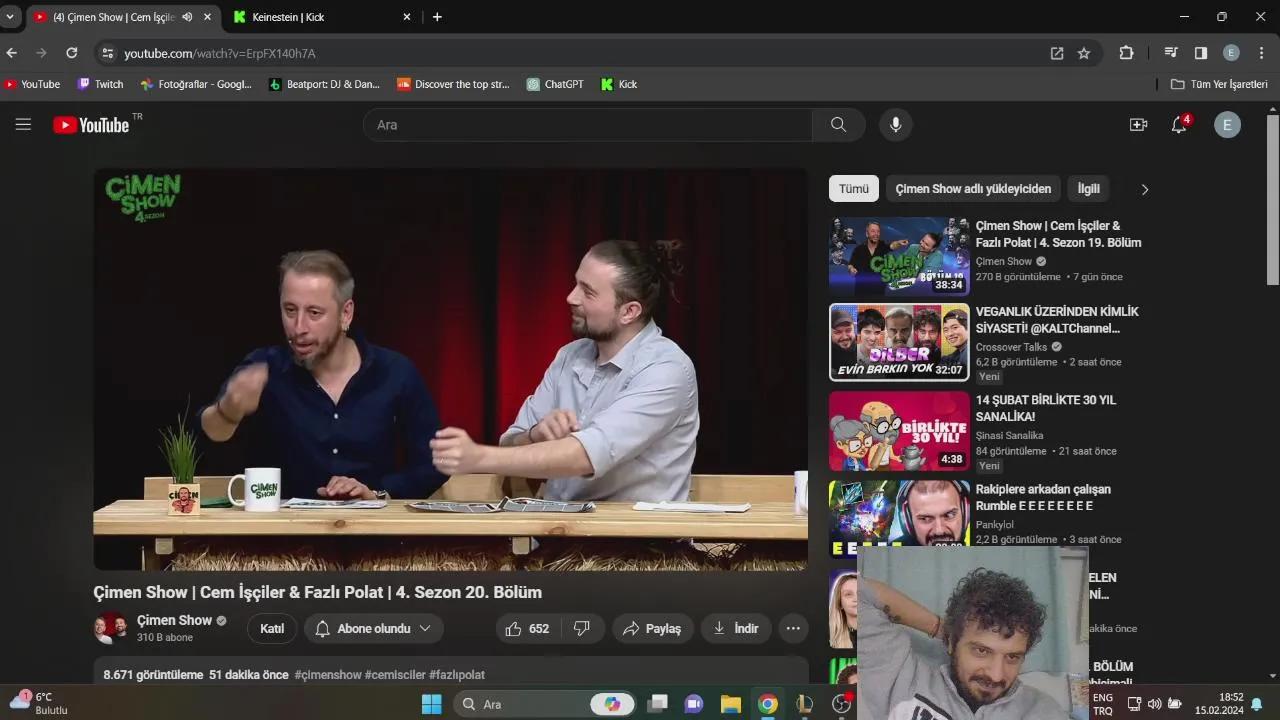
Task: Open Chrome's three-dot menu
Action: click(x=1261, y=53)
